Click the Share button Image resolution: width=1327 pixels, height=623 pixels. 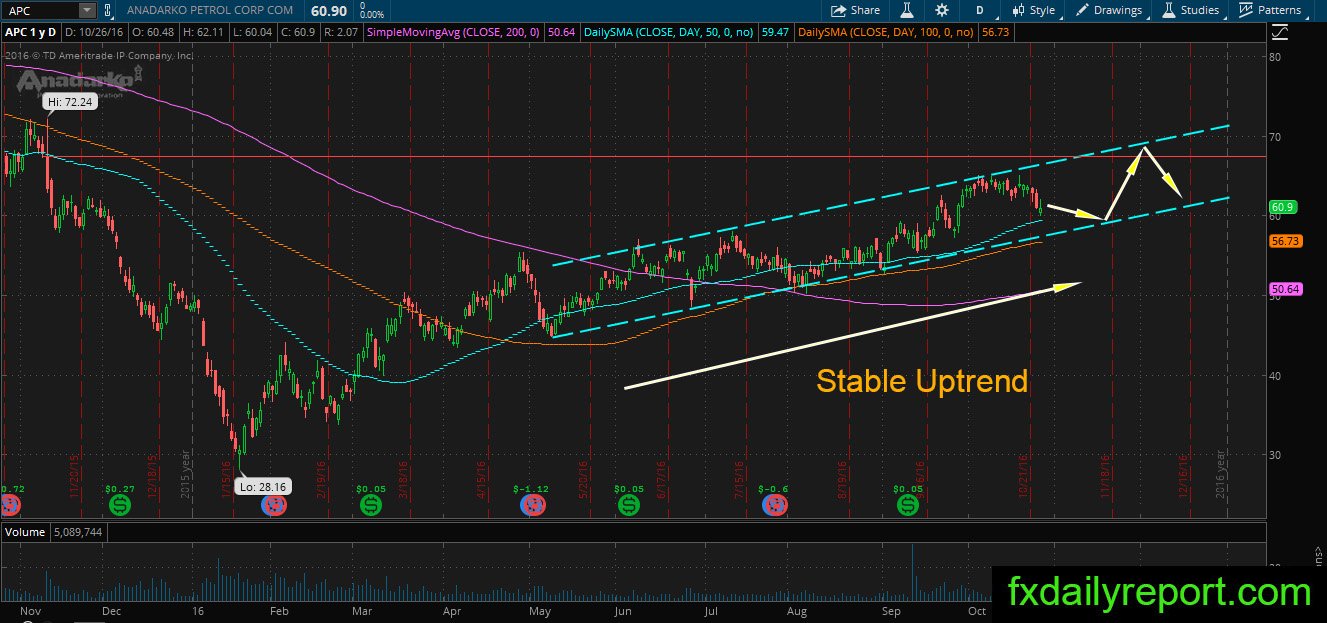point(856,10)
